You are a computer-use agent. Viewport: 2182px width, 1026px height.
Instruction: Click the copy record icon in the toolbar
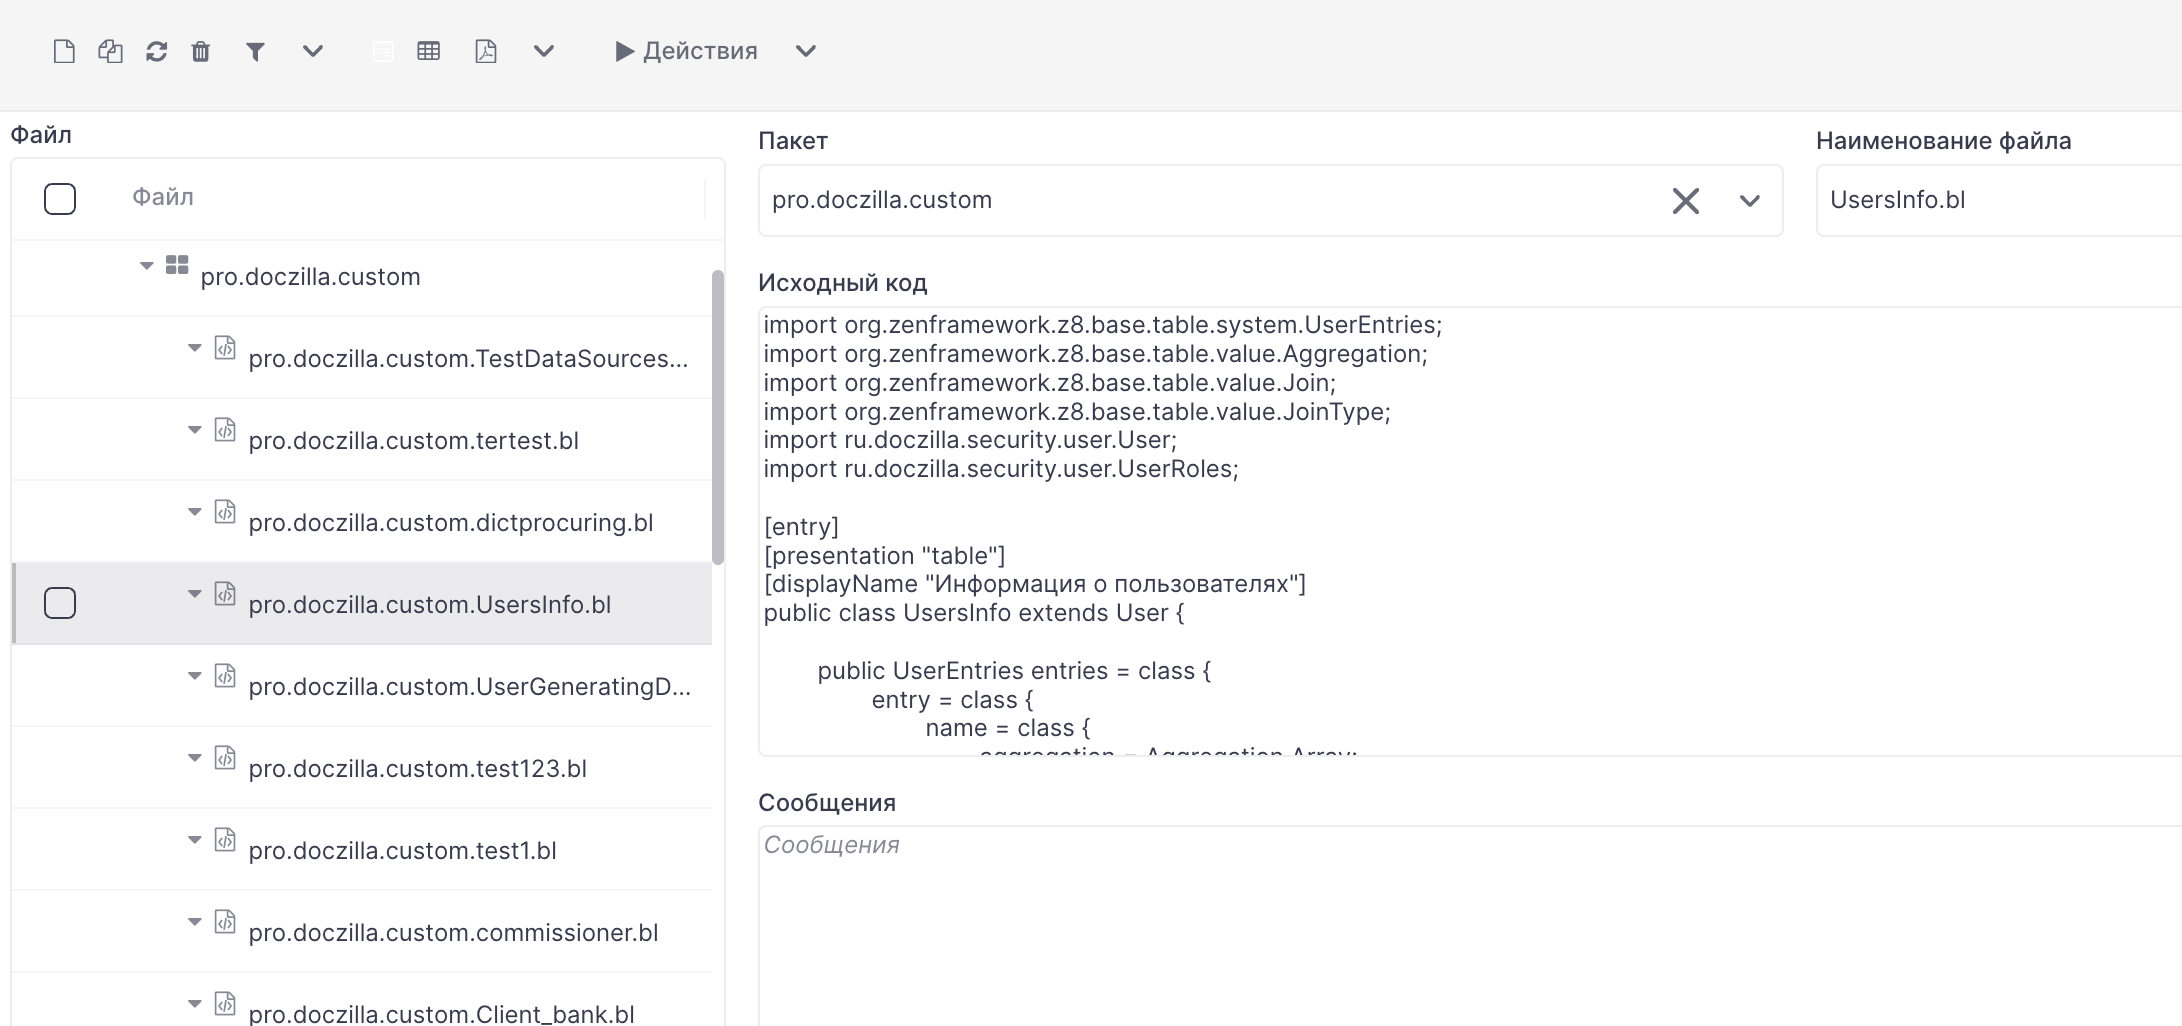tap(110, 51)
